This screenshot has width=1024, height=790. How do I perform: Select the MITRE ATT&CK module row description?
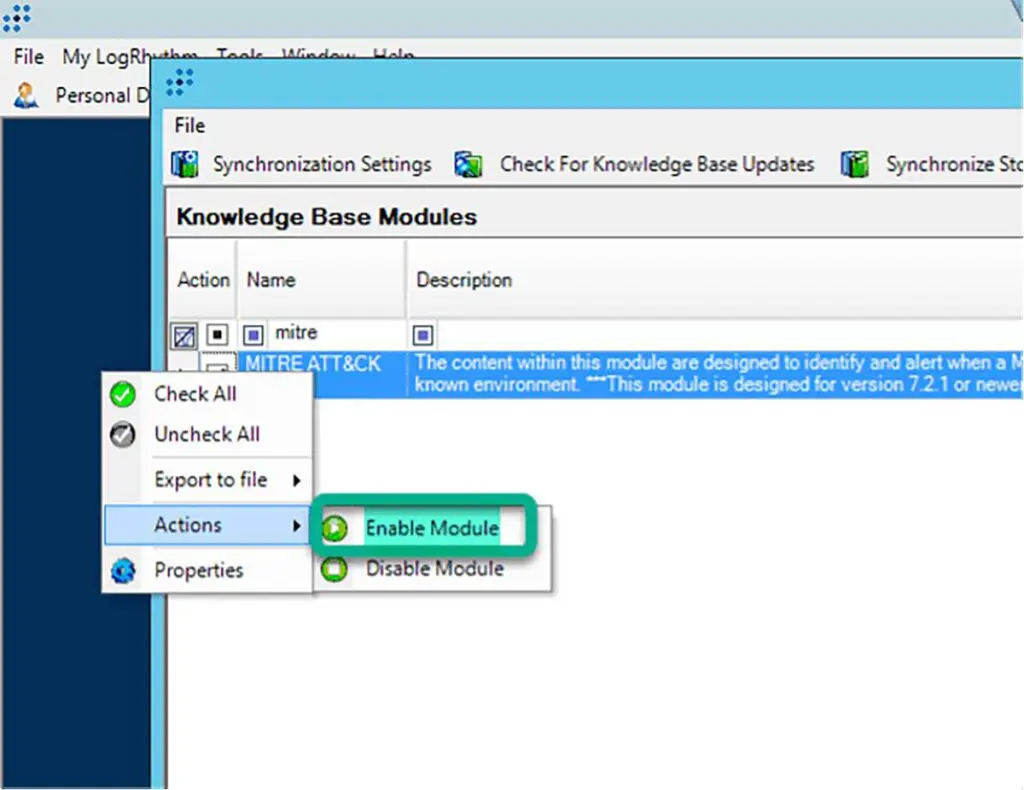pyautogui.click(x=700, y=374)
